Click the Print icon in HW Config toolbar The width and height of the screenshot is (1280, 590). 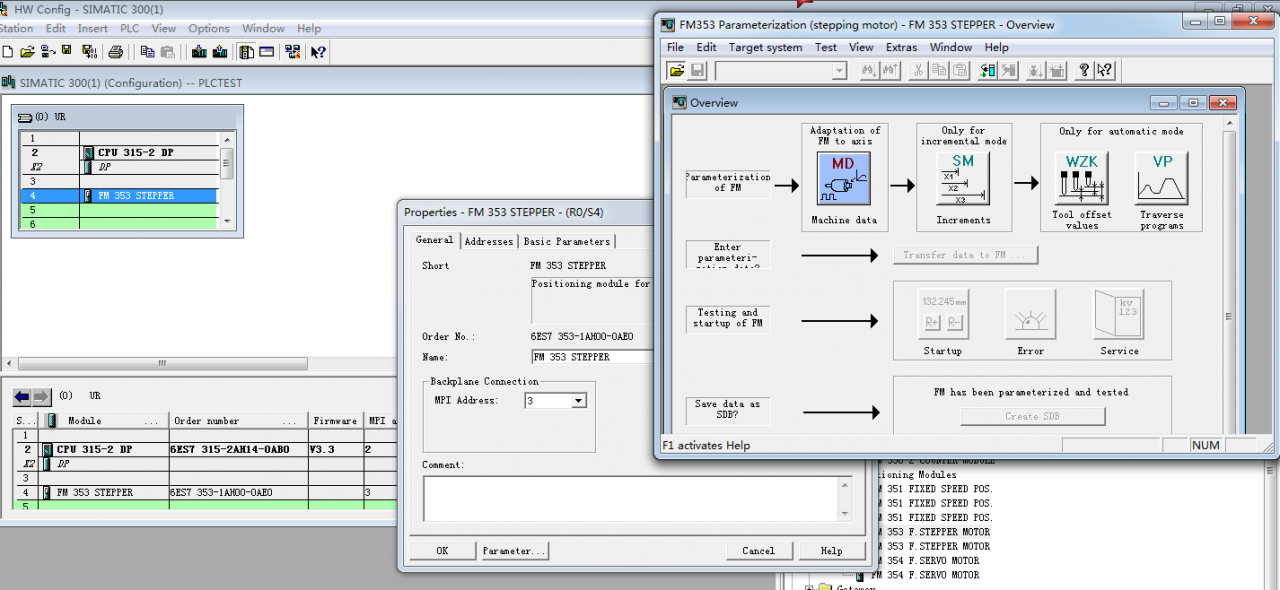pos(116,52)
